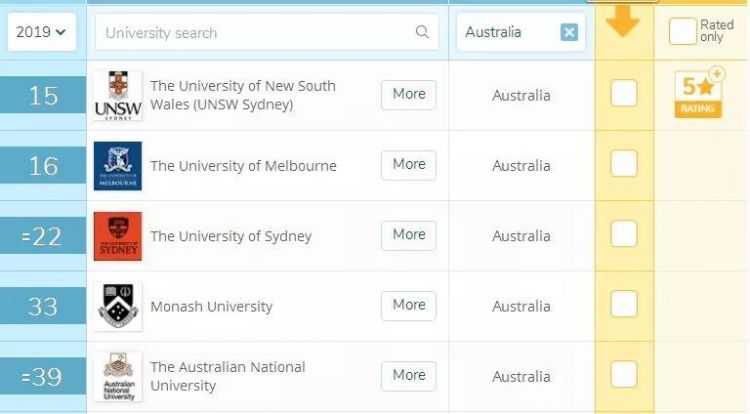Click More button for UNSW Sydney
This screenshot has width=750, height=414.
click(x=408, y=94)
